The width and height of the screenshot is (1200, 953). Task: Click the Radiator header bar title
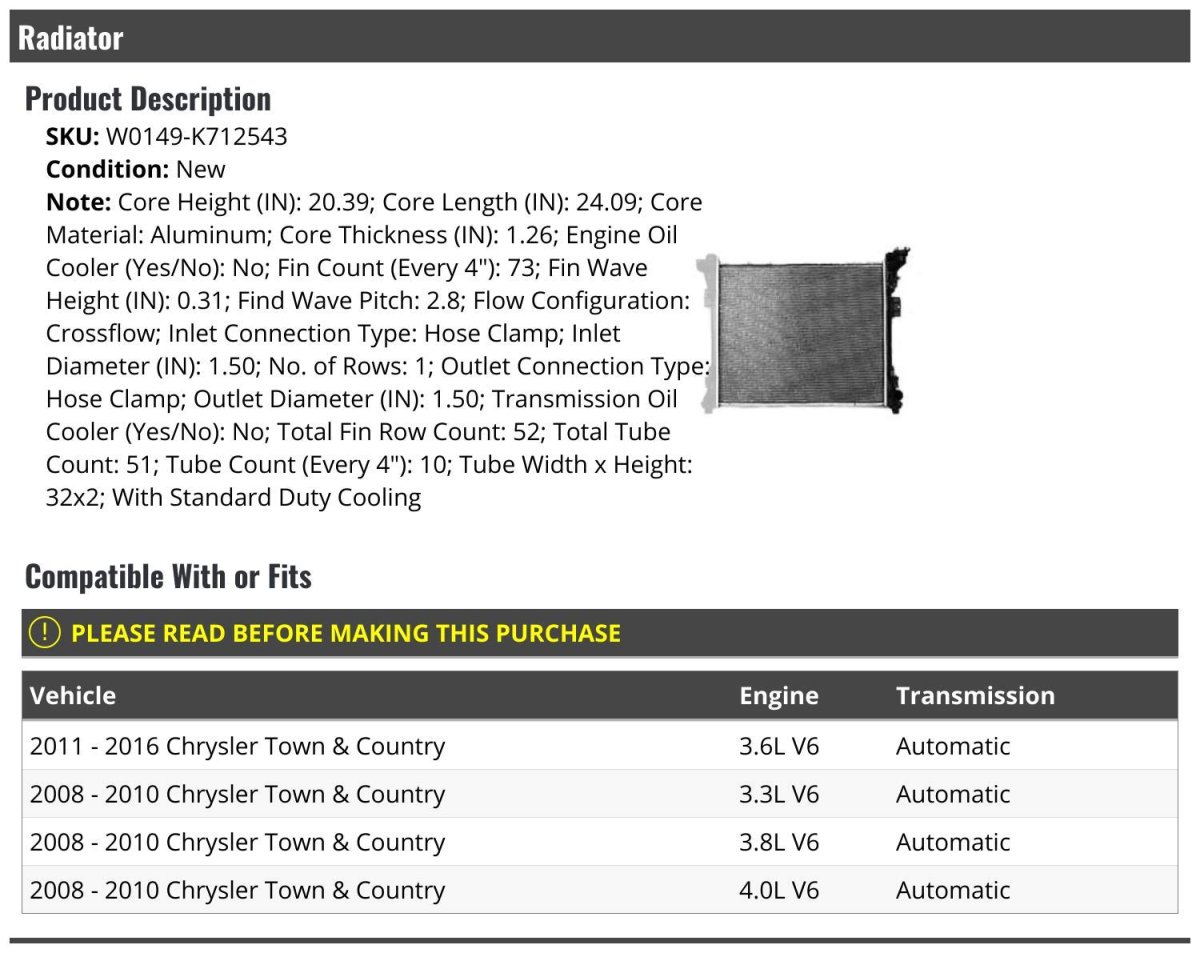pyautogui.click(x=71, y=38)
